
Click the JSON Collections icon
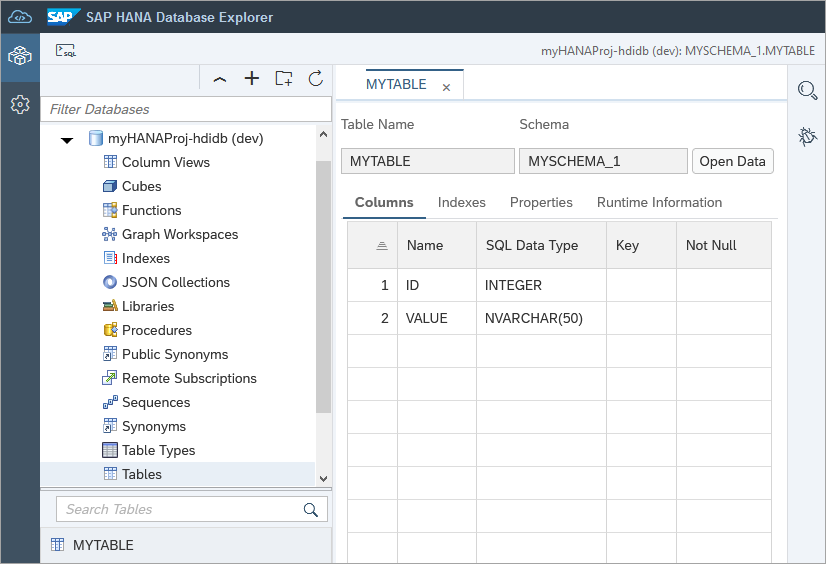coord(110,282)
